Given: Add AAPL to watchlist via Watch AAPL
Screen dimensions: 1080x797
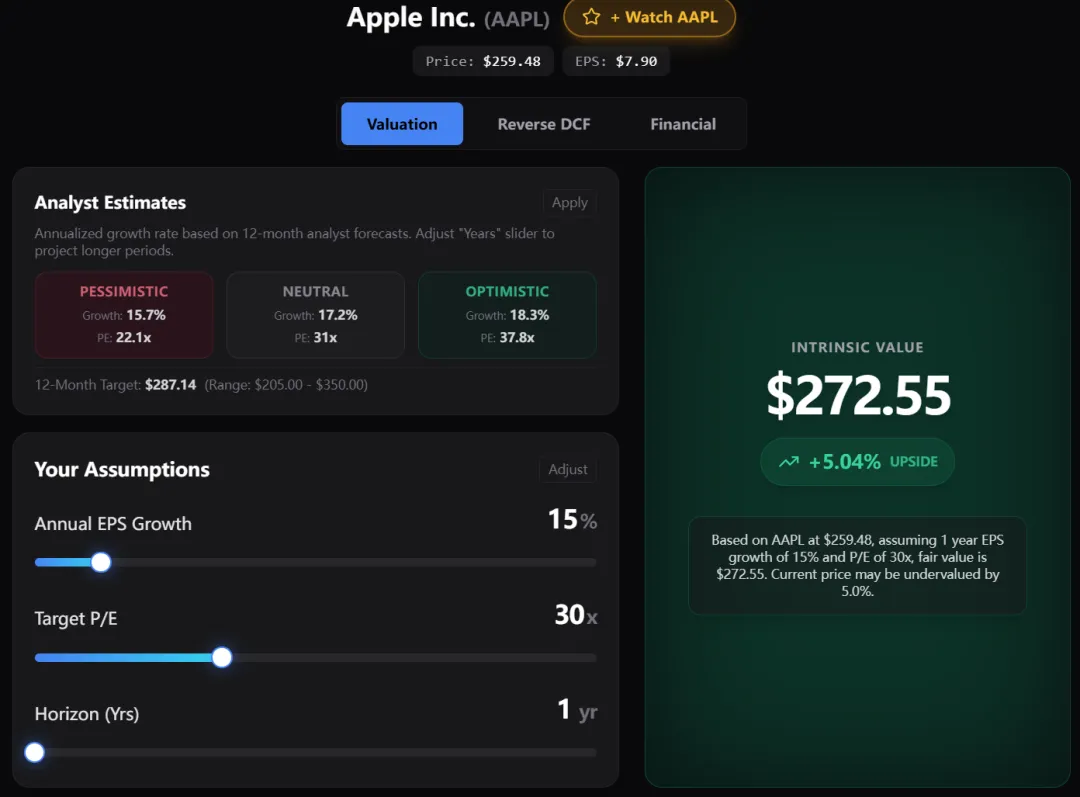Looking at the screenshot, I should pos(650,17).
